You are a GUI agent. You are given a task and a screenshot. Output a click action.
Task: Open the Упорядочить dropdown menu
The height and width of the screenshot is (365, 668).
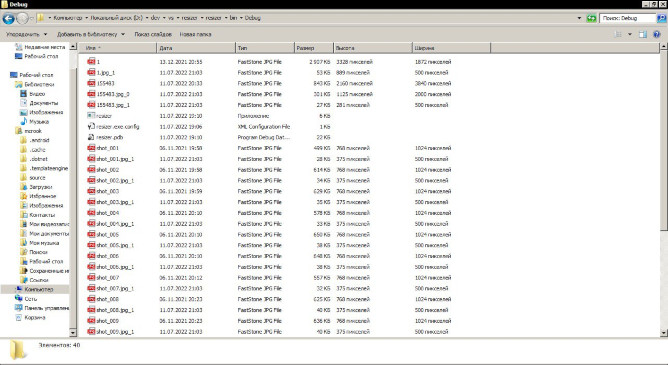click(26, 34)
